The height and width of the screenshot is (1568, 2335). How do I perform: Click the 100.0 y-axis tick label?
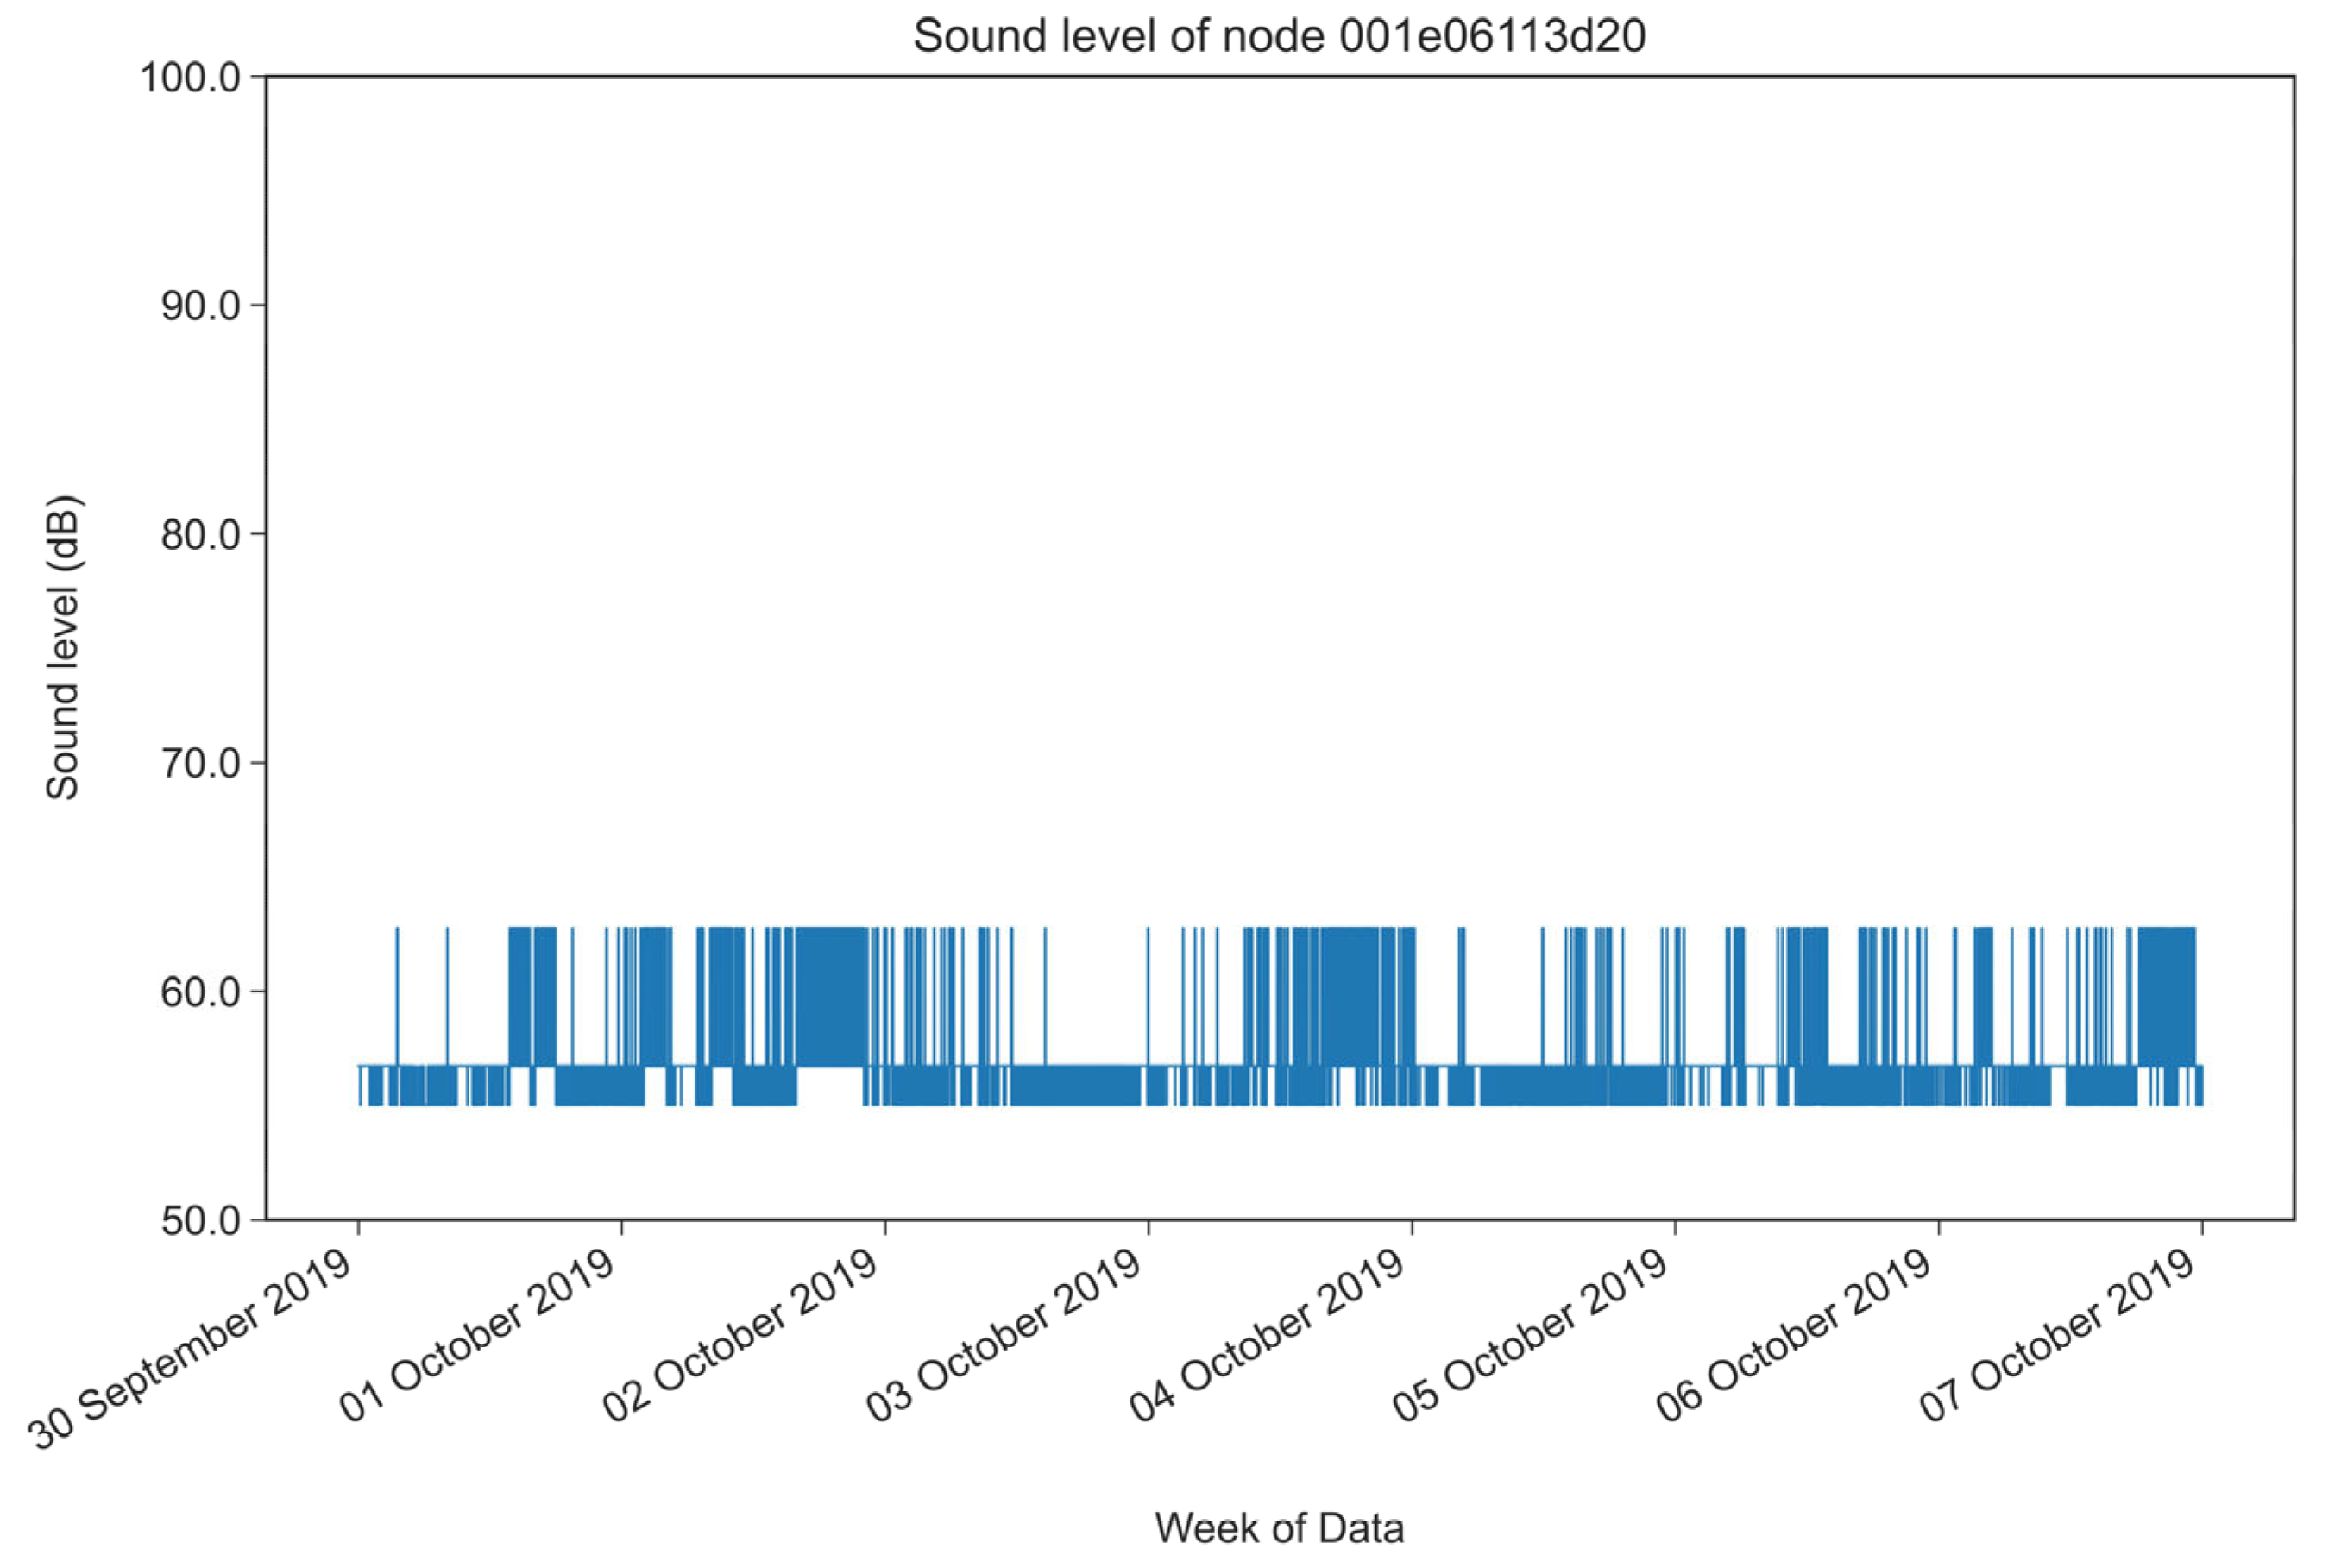190,77
